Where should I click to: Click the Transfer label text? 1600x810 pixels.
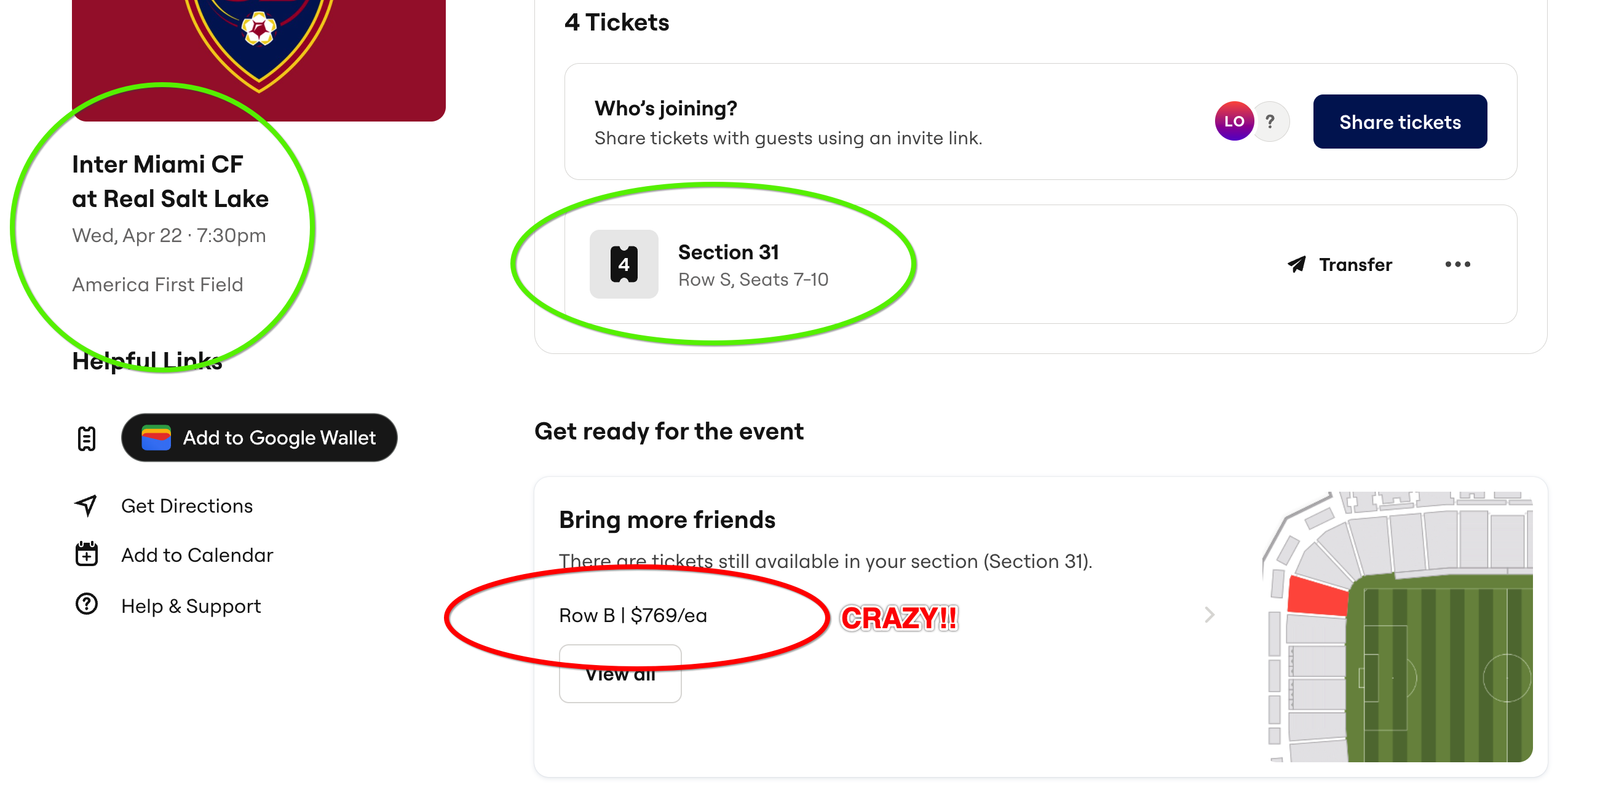click(x=1355, y=264)
